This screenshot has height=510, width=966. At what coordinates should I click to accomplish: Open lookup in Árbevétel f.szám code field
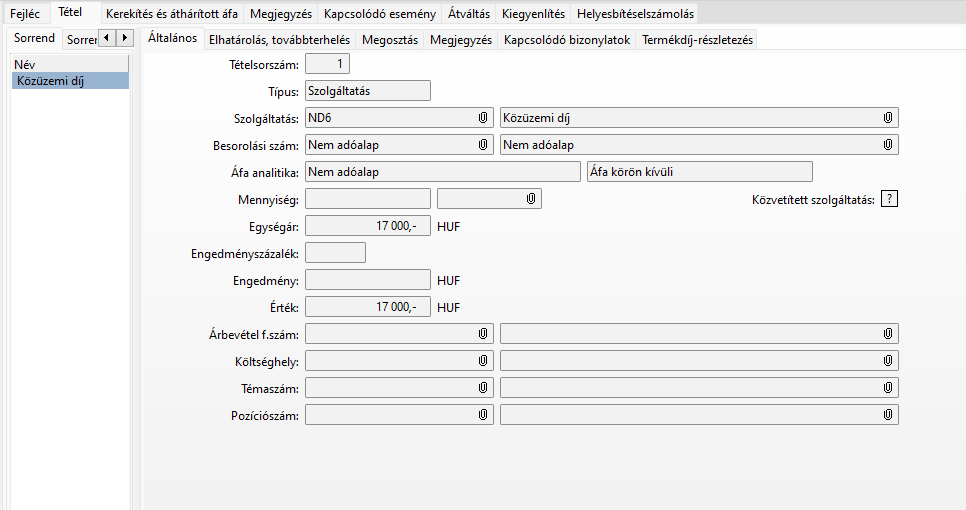pos(482,333)
